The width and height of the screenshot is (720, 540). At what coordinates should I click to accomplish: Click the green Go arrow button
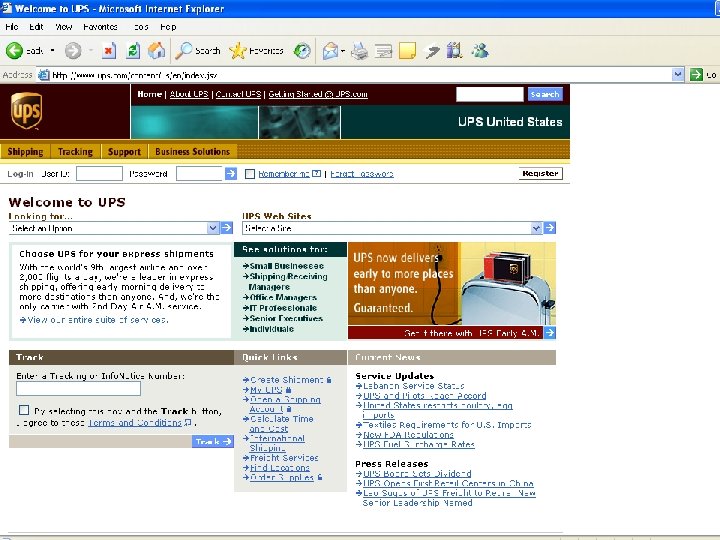click(697, 74)
